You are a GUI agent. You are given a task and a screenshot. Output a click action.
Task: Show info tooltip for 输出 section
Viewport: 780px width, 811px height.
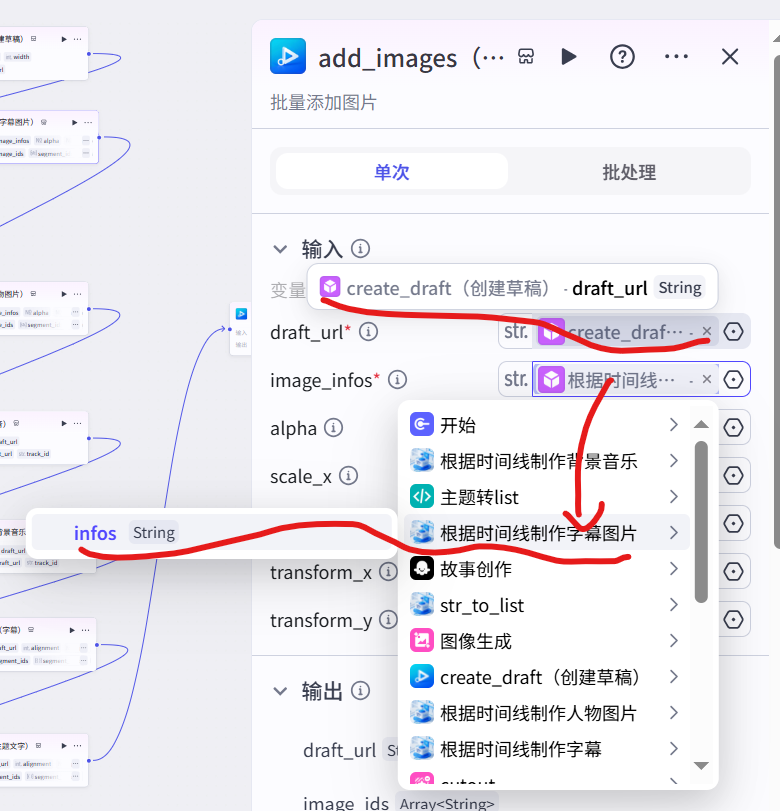361,690
